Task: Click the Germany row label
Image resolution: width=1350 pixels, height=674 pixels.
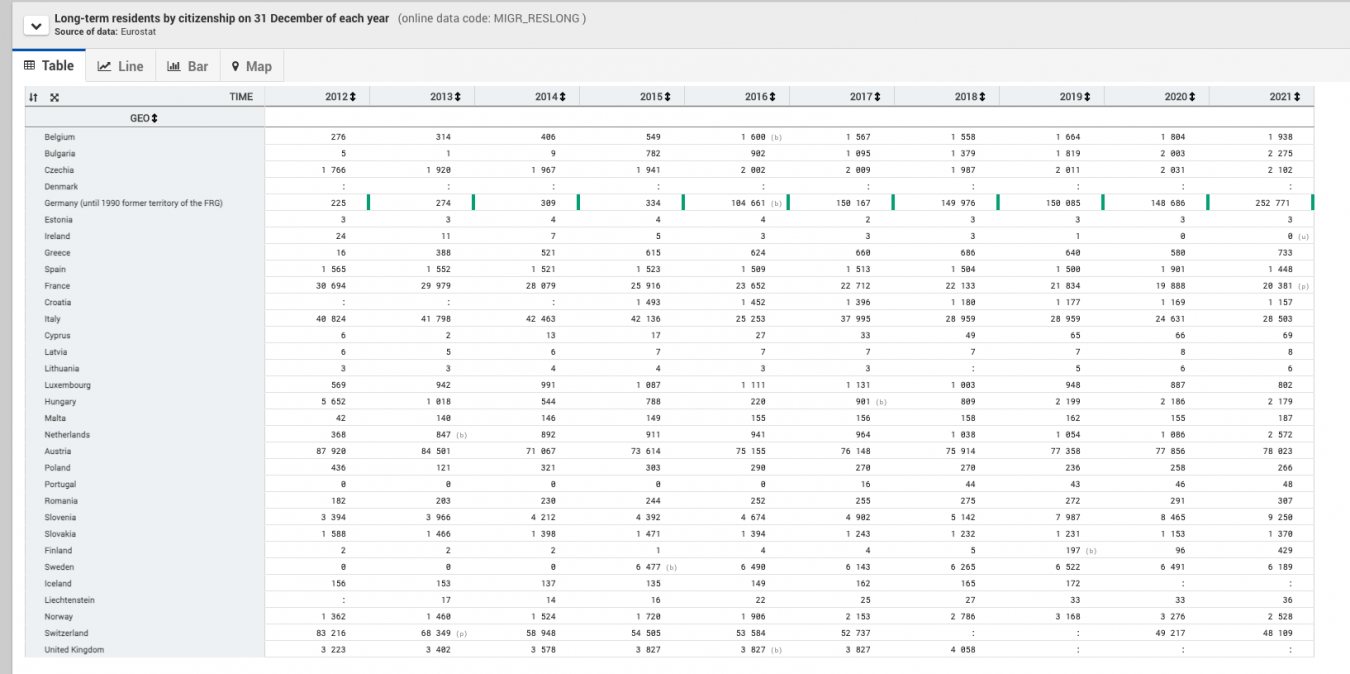Action: click(x=133, y=203)
